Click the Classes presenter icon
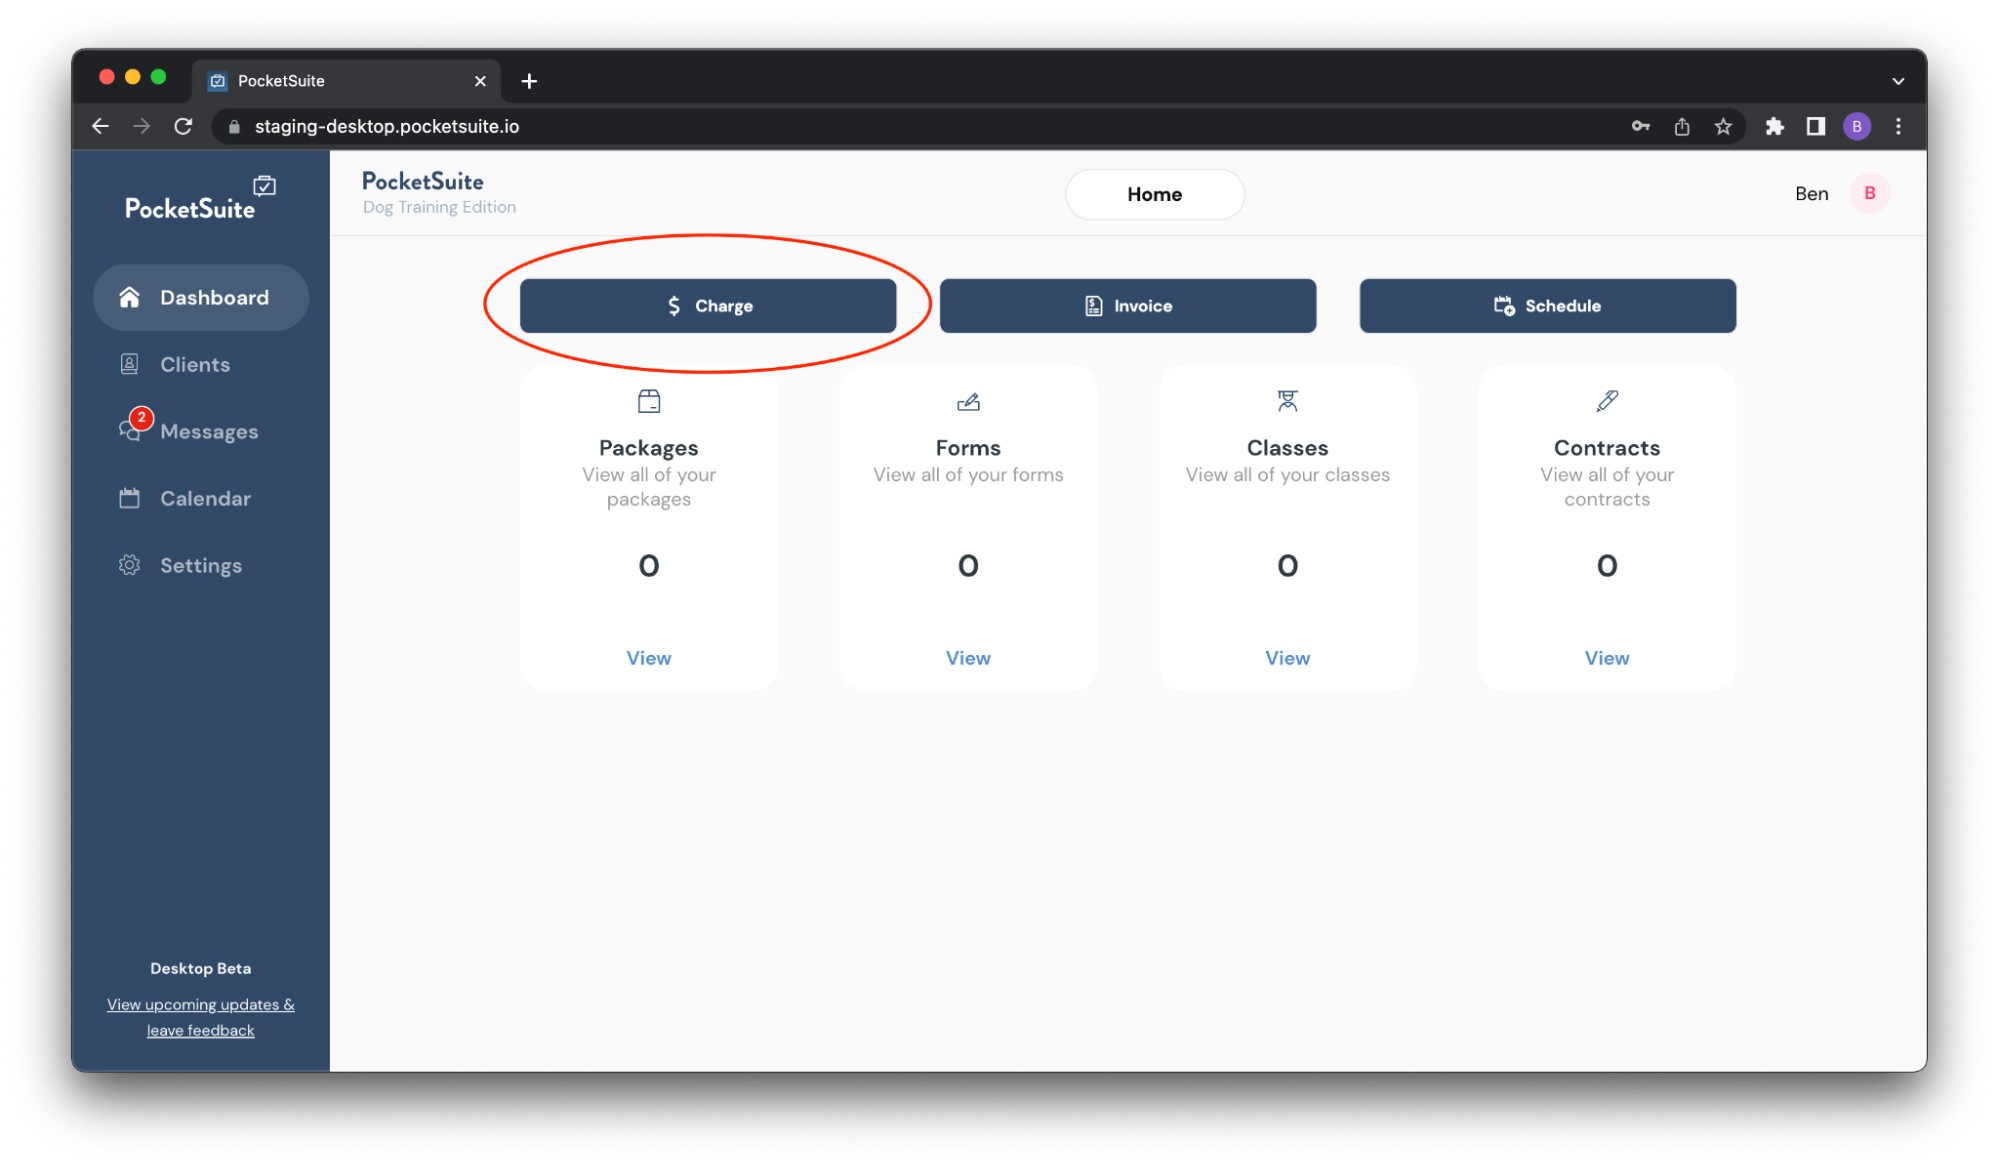The width and height of the screenshot is (1999, 1168). [x=1287, y=401]
